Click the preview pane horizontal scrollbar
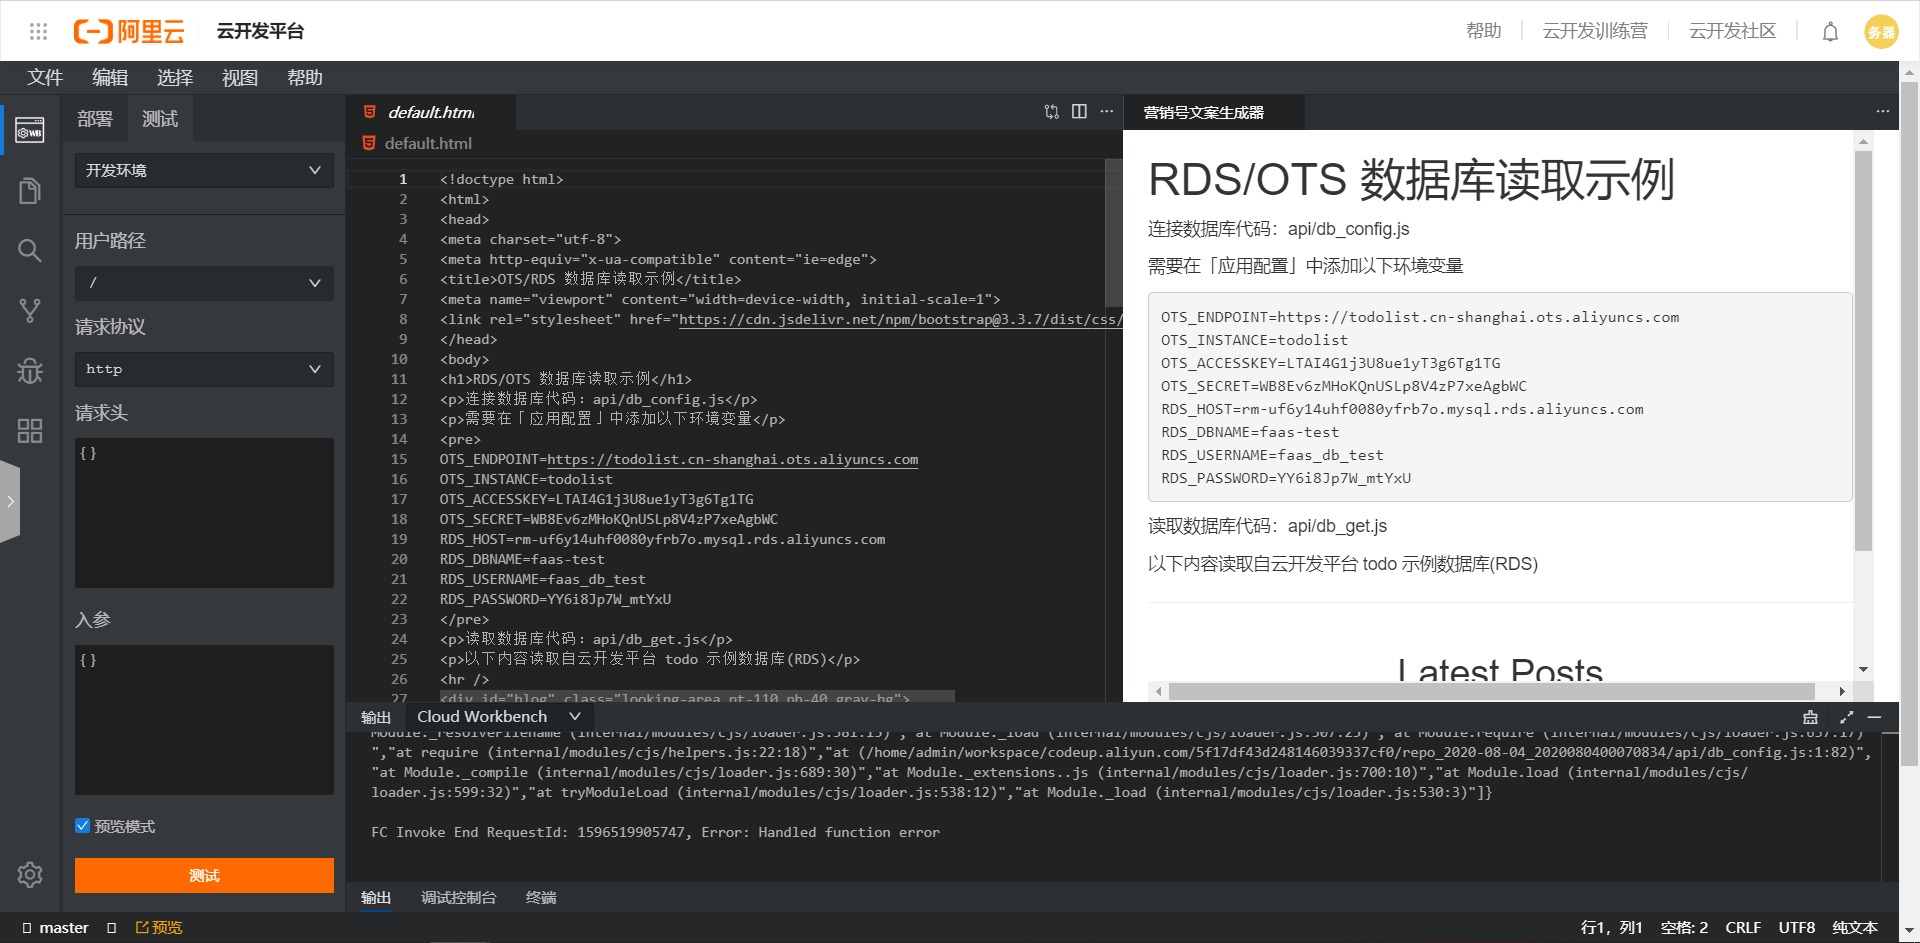Viewport: 1920px width, 943px height. click(1490, 692)
